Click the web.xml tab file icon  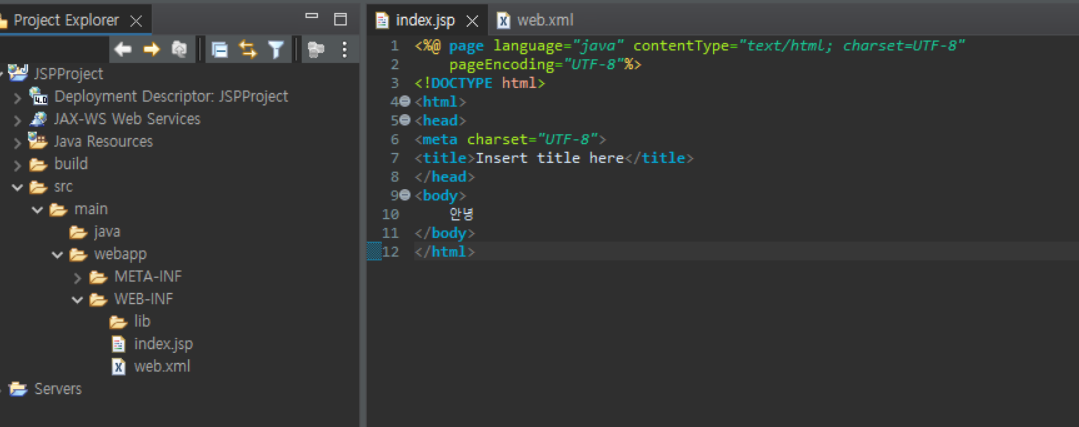click(504, 21)
